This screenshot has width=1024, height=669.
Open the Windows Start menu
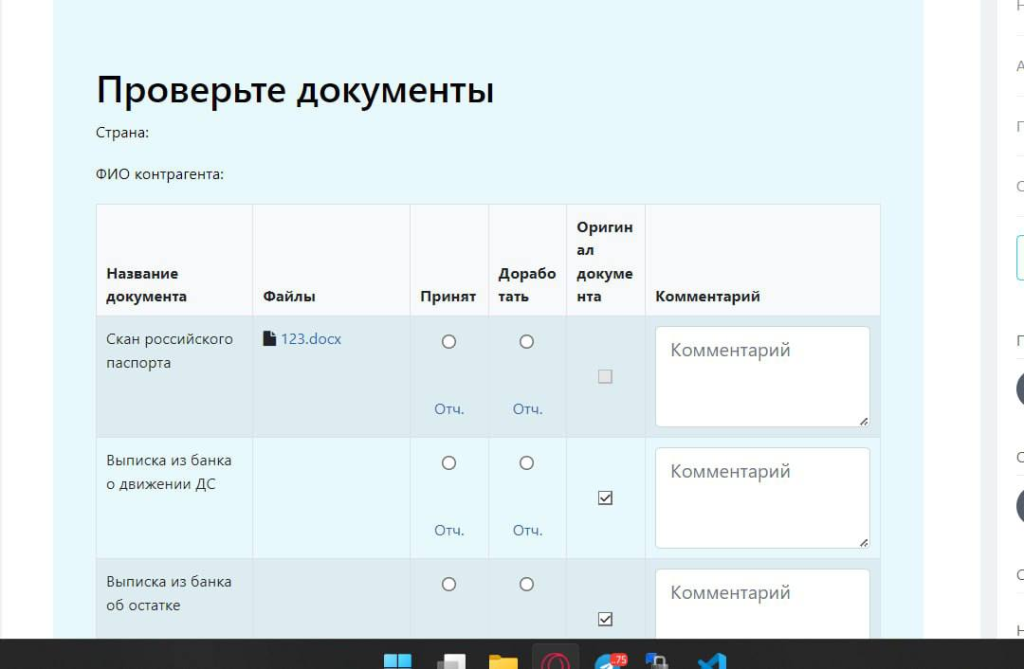(x=397, y=661)
